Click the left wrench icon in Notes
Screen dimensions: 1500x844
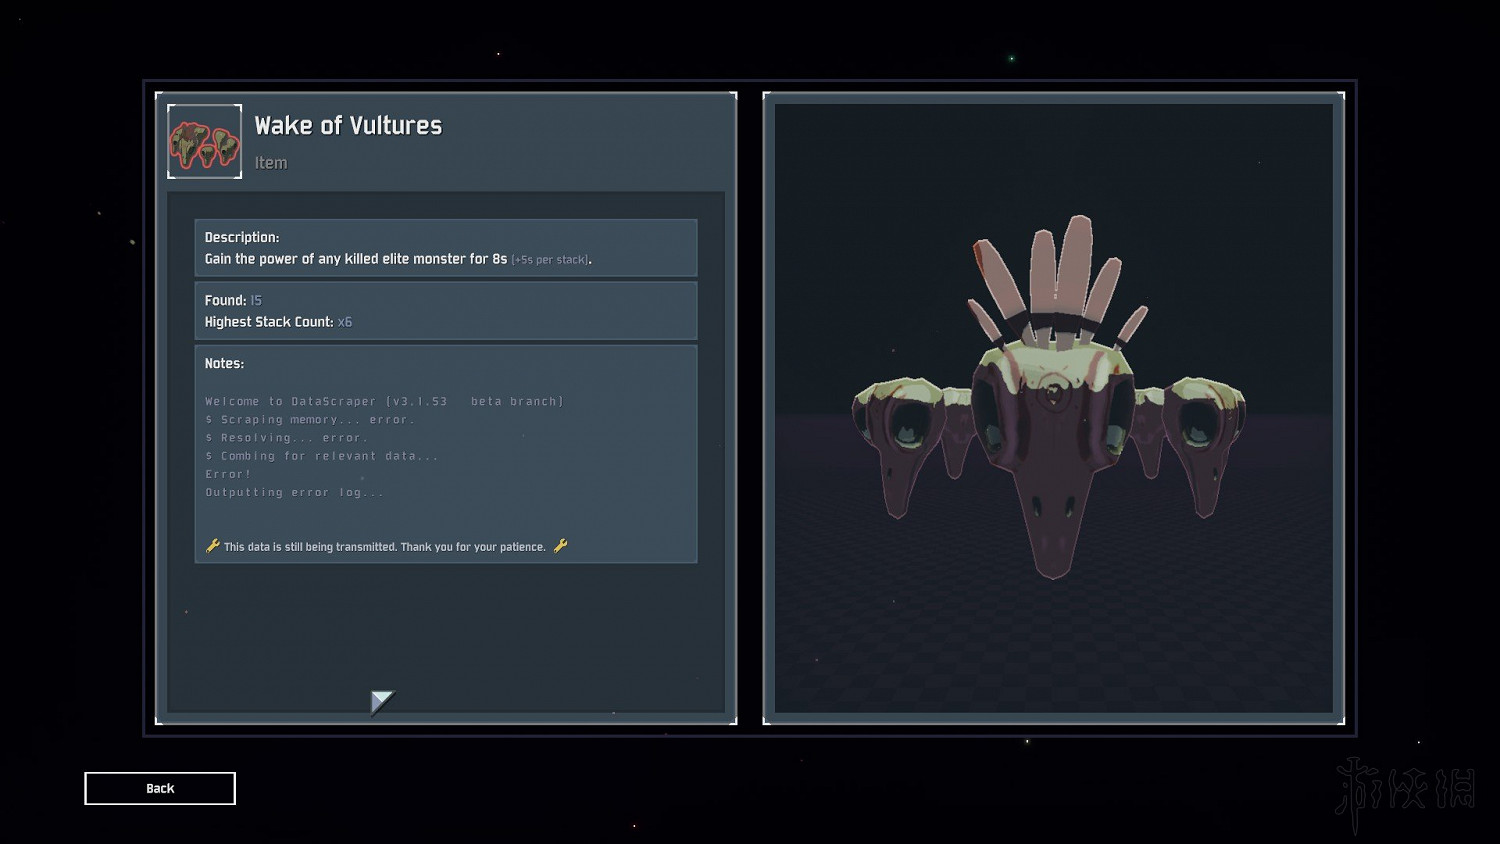coord(212,546)
